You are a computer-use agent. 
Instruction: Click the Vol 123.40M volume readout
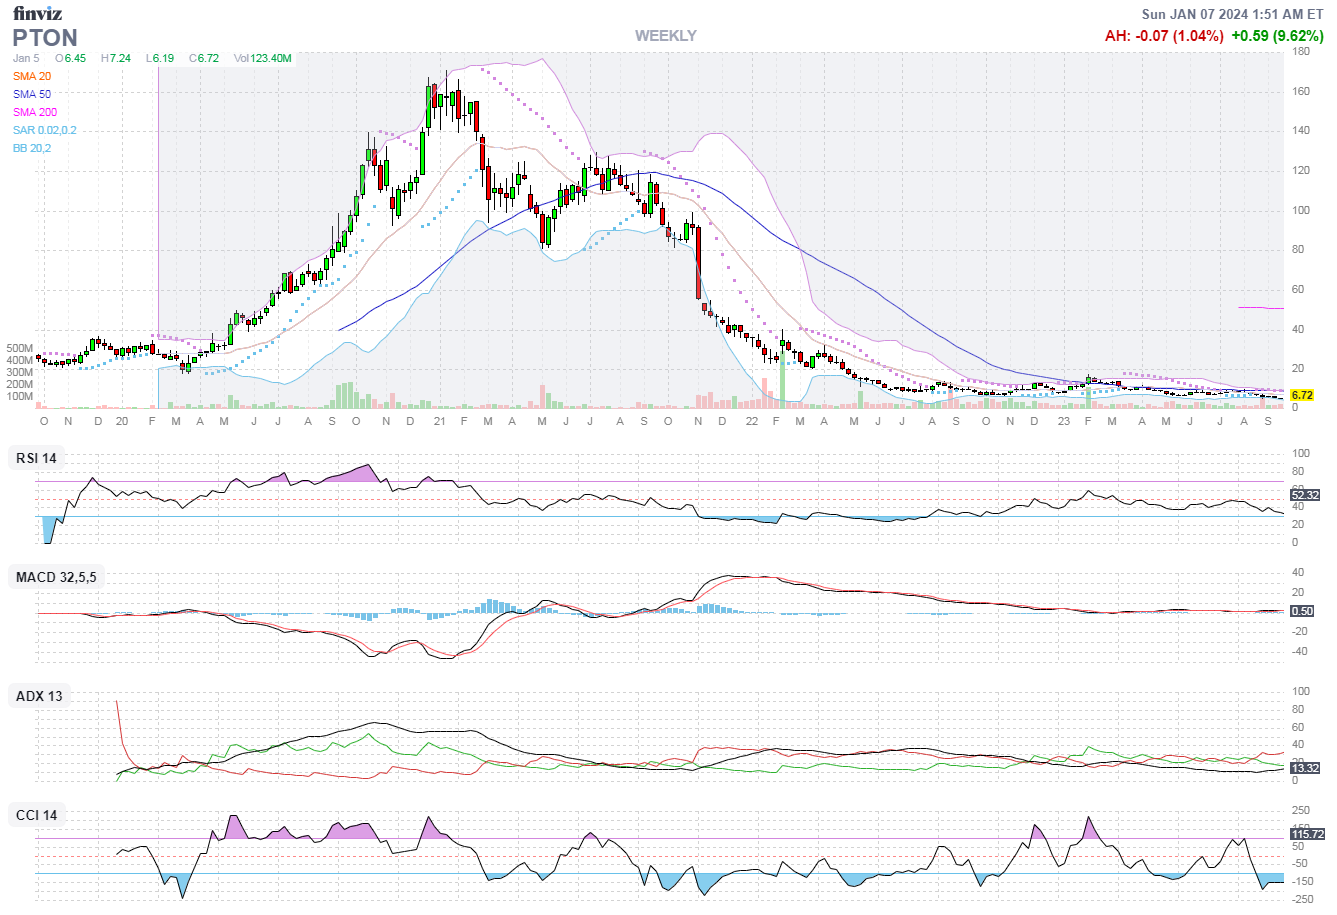tap(263, 58)
